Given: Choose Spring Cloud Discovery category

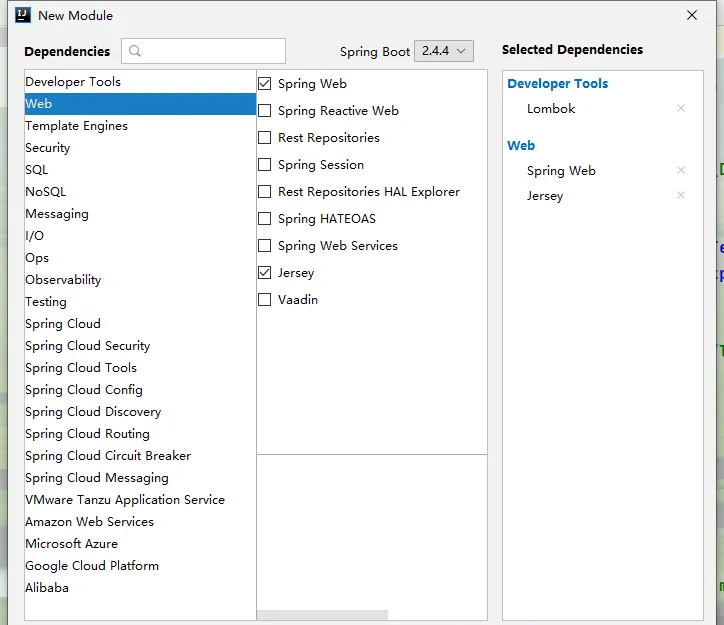Looking at the screenshot, I should tap(140, 412).
